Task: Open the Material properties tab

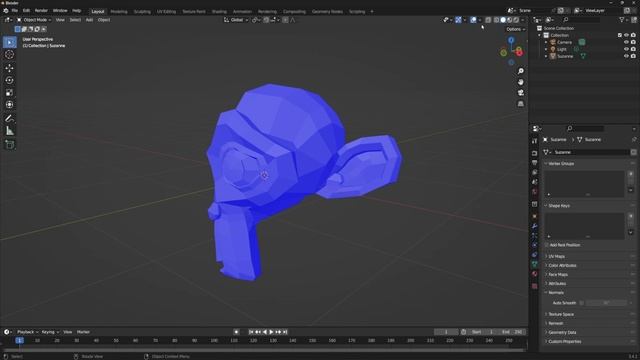Action: click(x=535, y=274)
